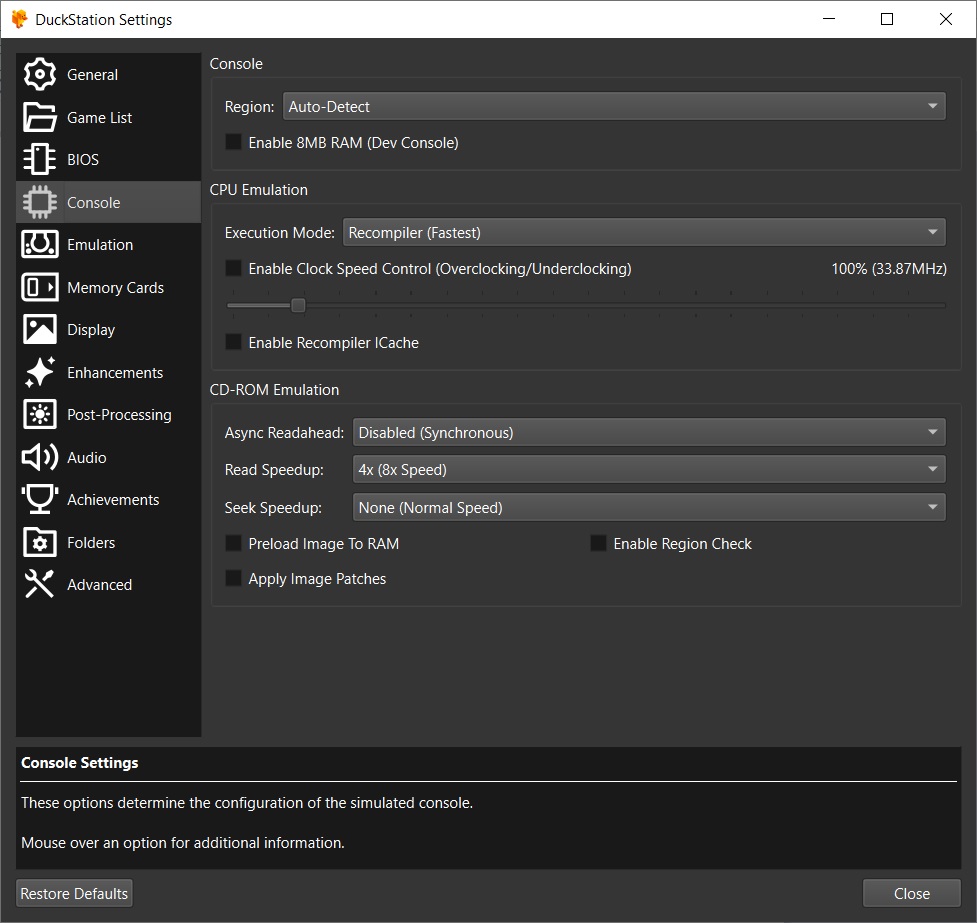
Task: Click the Achievements trophy icon
Action: pos(39,499)
